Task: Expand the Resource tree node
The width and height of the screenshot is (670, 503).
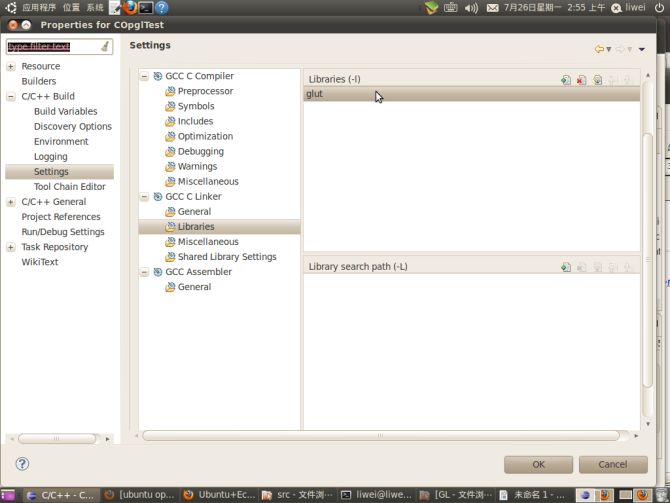Action: point(11,67)
